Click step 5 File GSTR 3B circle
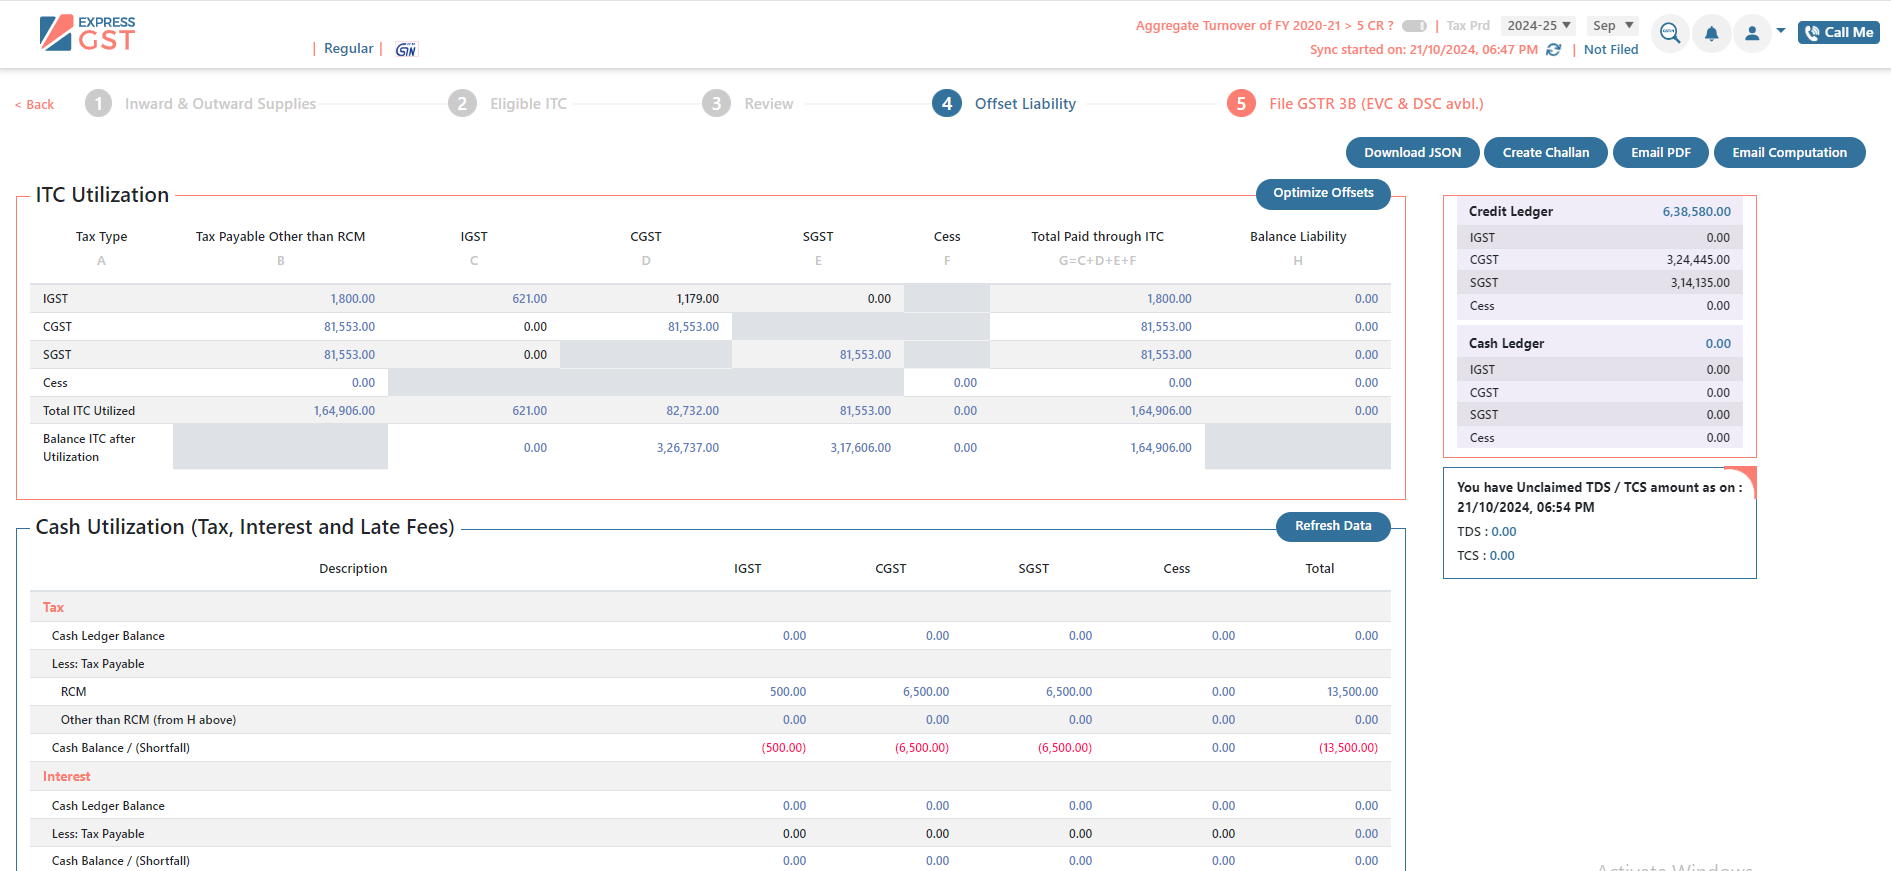This screenshot has height=871, width=1891. (x=1241, y=103)
